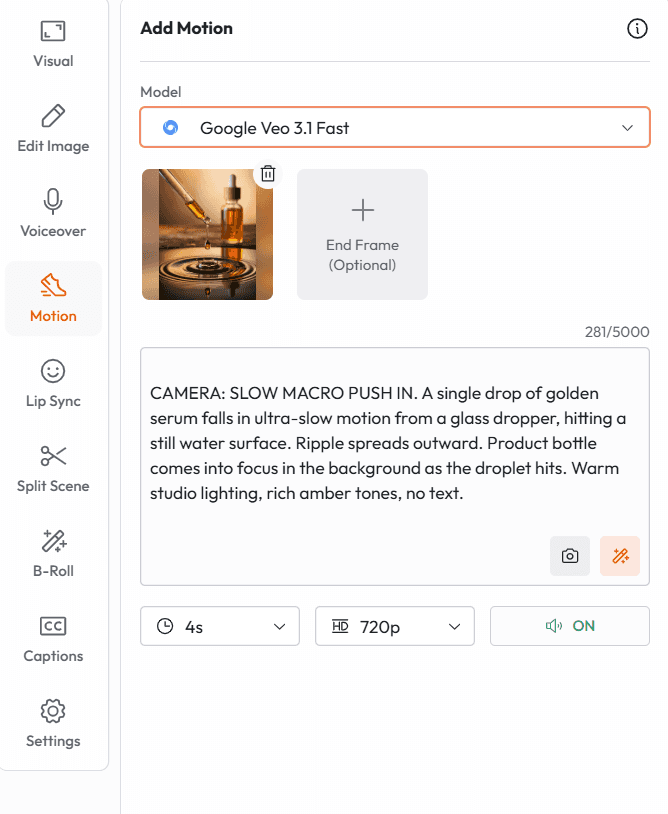Toggle the audio ON button
Viewport: 668px width, 814px height.
pos(570,626)
